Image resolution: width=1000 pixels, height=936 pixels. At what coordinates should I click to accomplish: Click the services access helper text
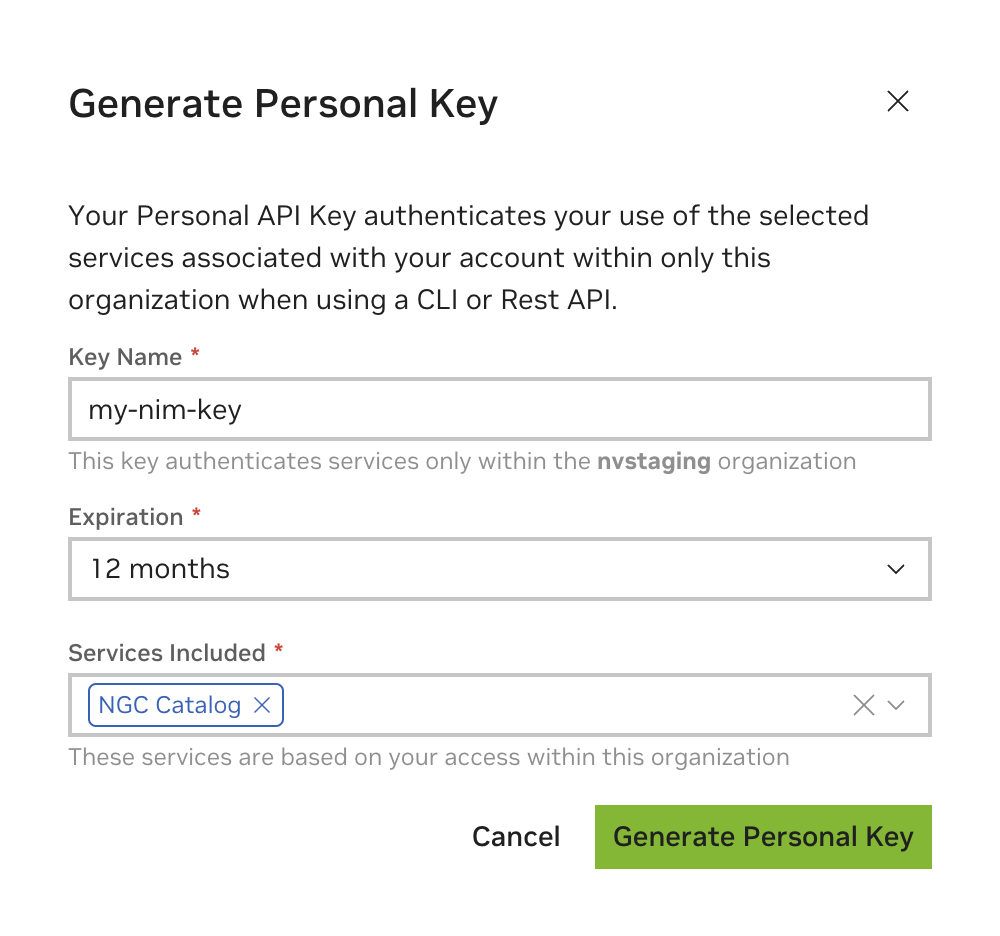(x=428, y=757)
